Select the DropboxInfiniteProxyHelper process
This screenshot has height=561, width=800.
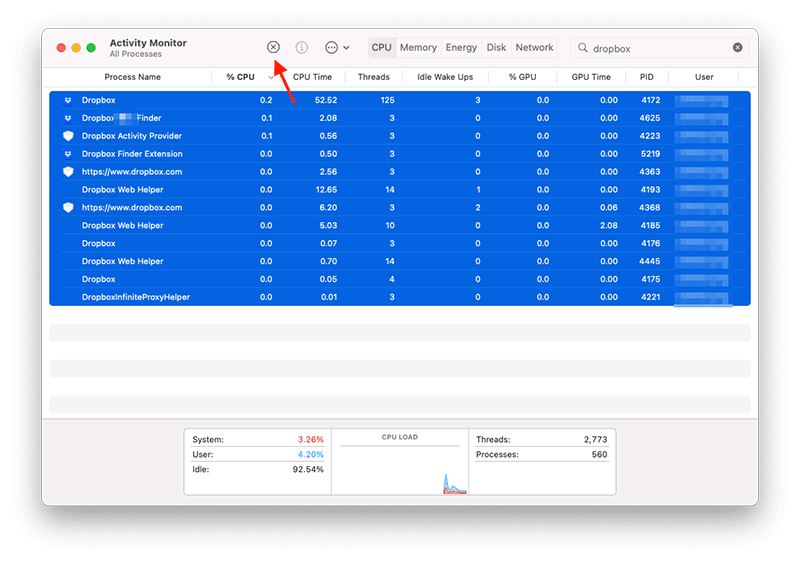[x=400, y=297]
